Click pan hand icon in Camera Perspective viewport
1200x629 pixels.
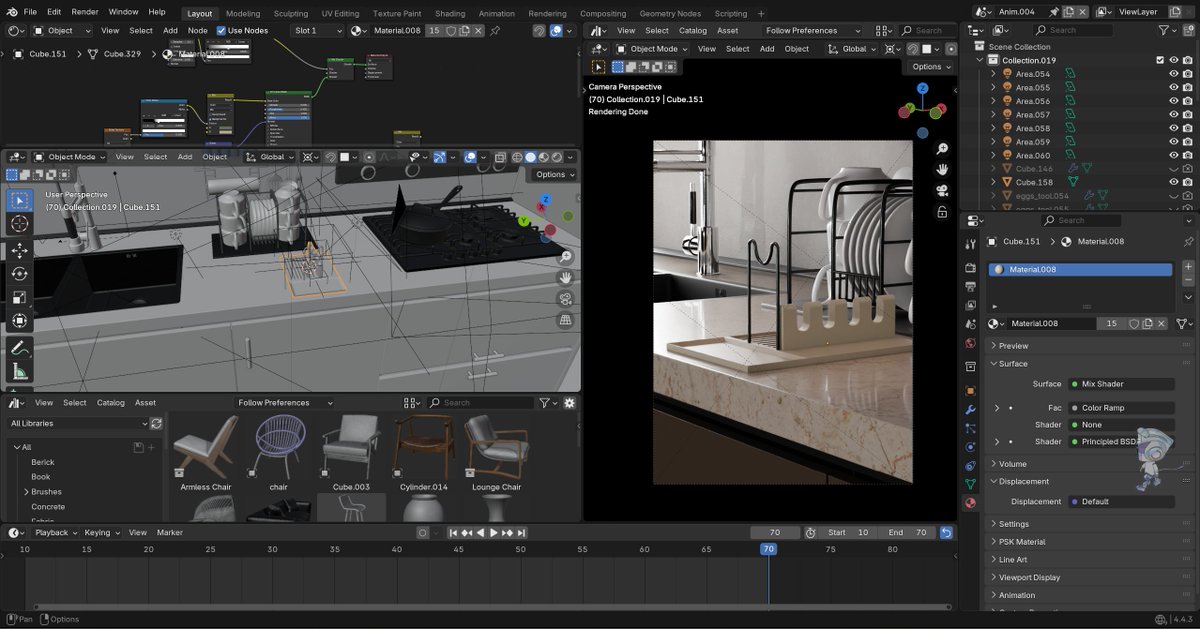(942, 169)
